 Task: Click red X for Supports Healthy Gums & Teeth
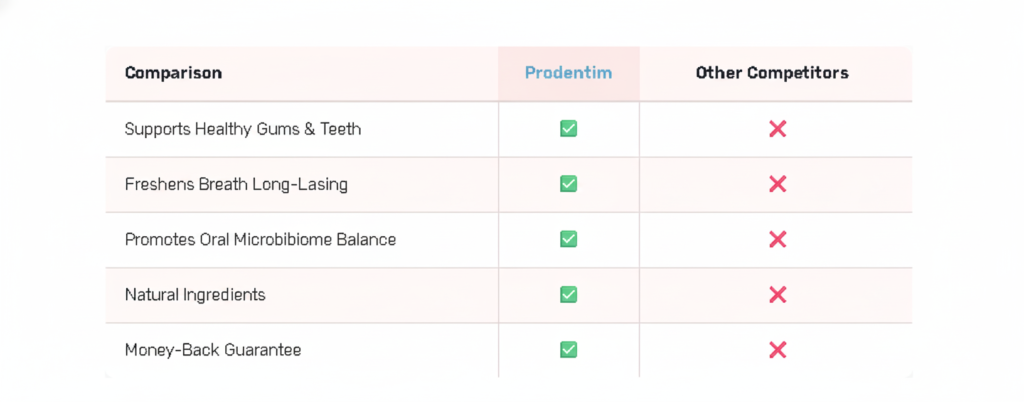[x=777, y=129]
